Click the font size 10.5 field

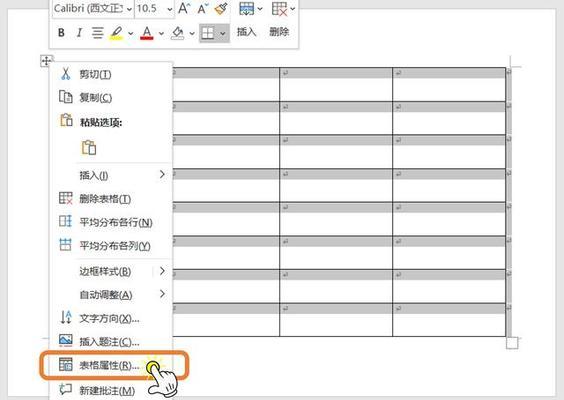[155, 8]
